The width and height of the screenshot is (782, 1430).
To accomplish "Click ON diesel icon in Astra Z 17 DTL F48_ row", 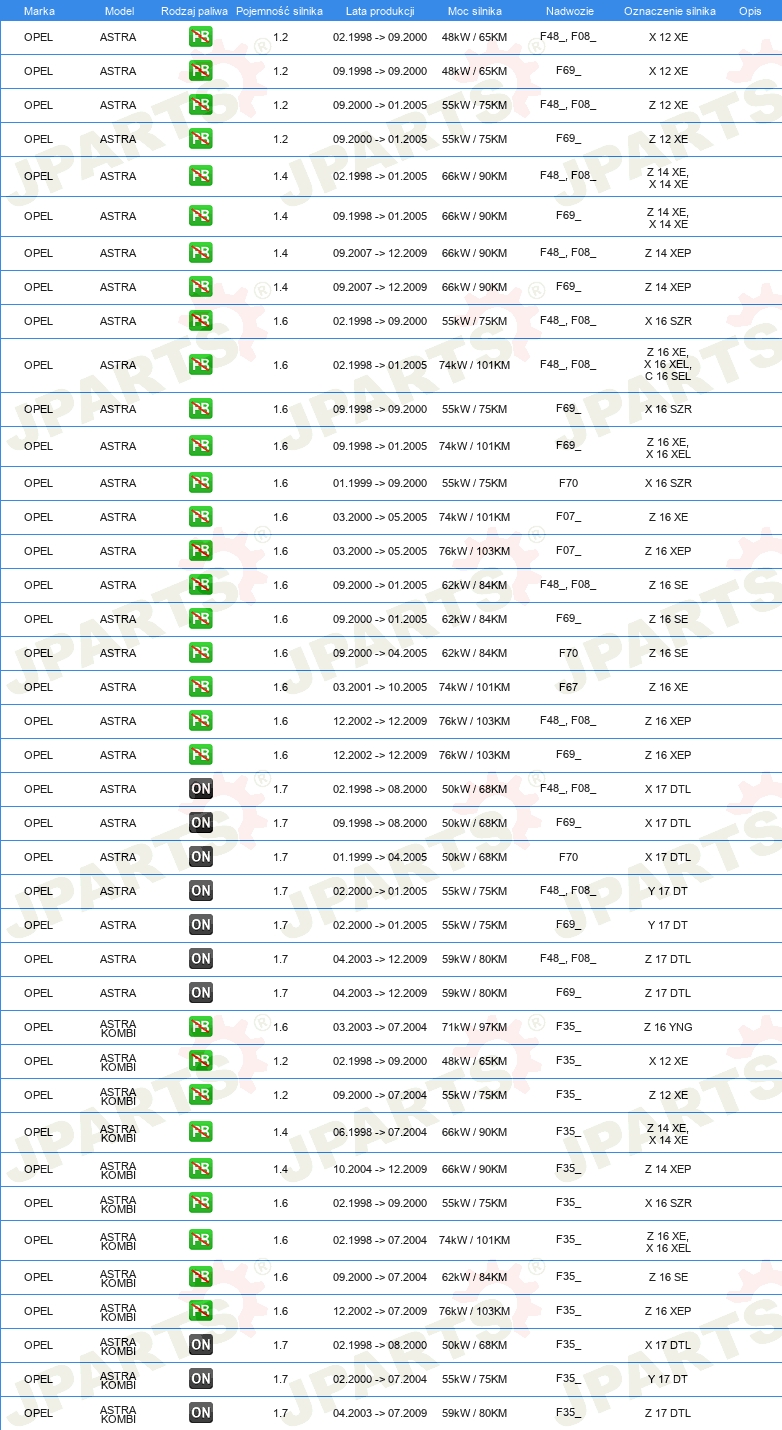I will (x=201, y=959).
